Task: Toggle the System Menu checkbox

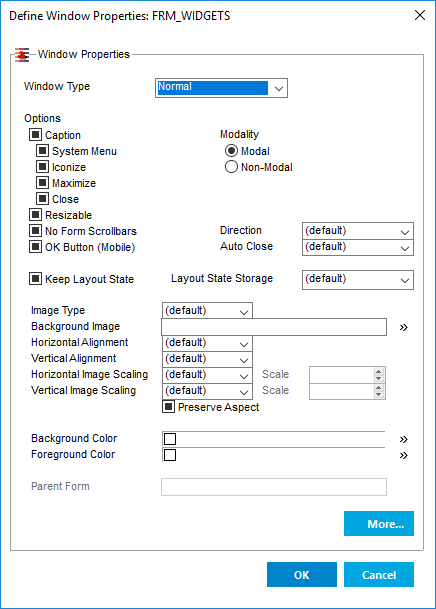Action: [x=42, y=151]
